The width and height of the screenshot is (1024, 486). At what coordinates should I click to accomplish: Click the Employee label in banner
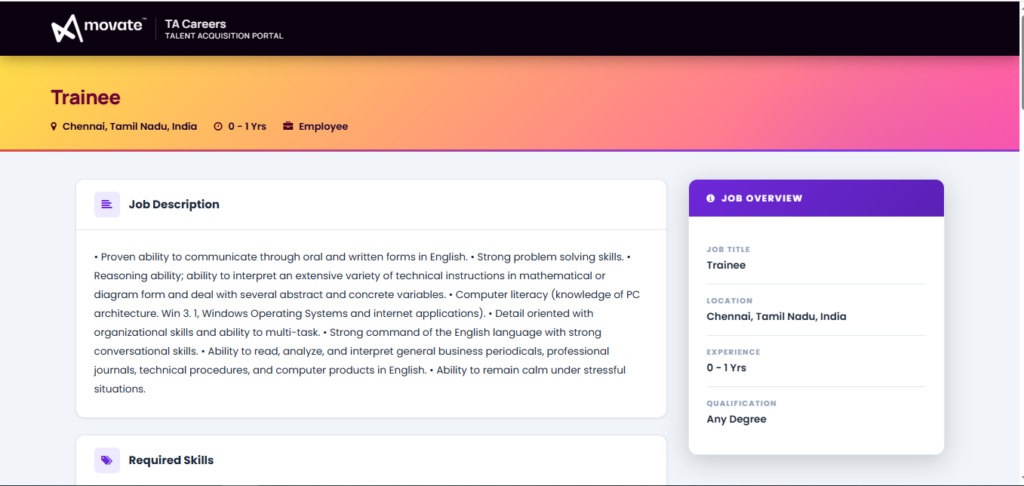click(x=323, y=127)
